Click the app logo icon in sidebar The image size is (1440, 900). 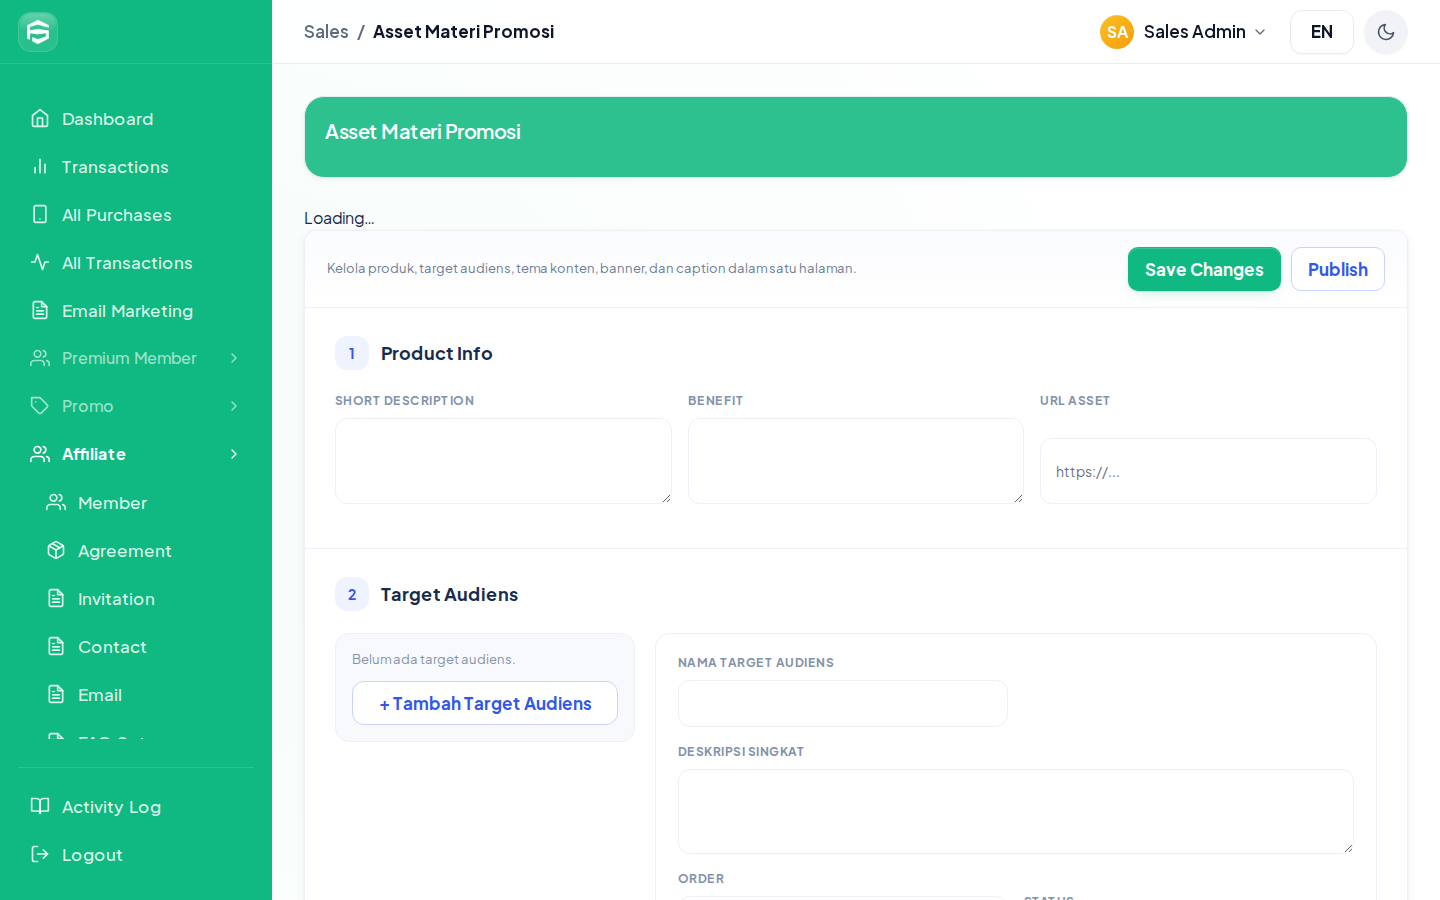(38, 32)
